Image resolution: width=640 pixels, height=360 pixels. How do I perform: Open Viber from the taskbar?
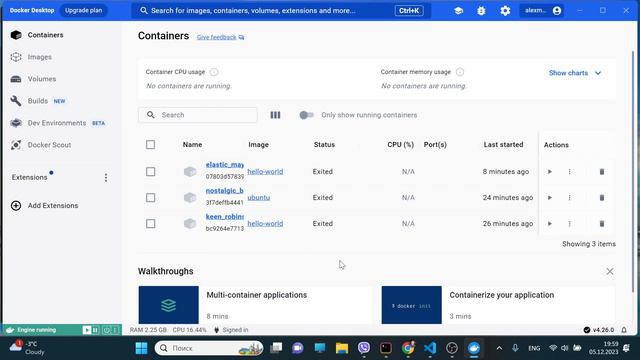click(x=364, y=348)
